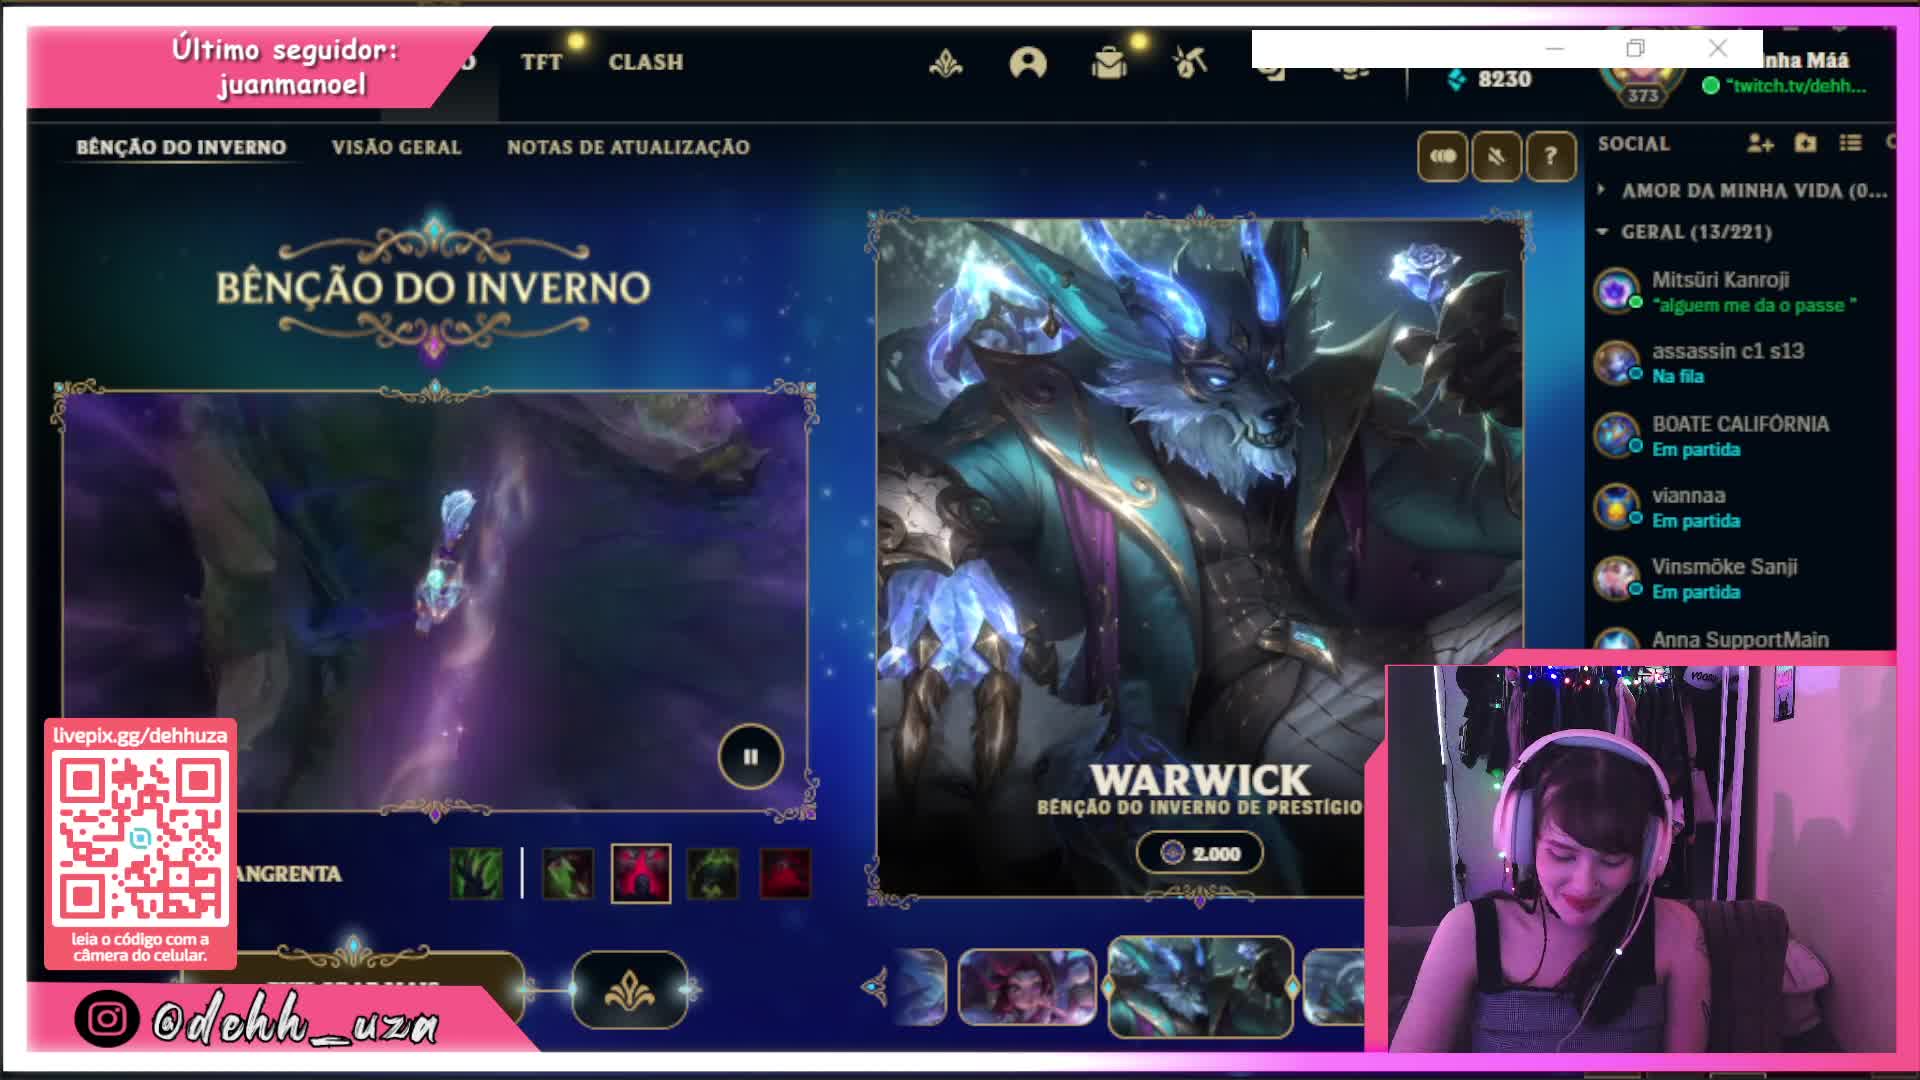Select the pink-haired champion skin thumbnail

(x=1027, y=988)
